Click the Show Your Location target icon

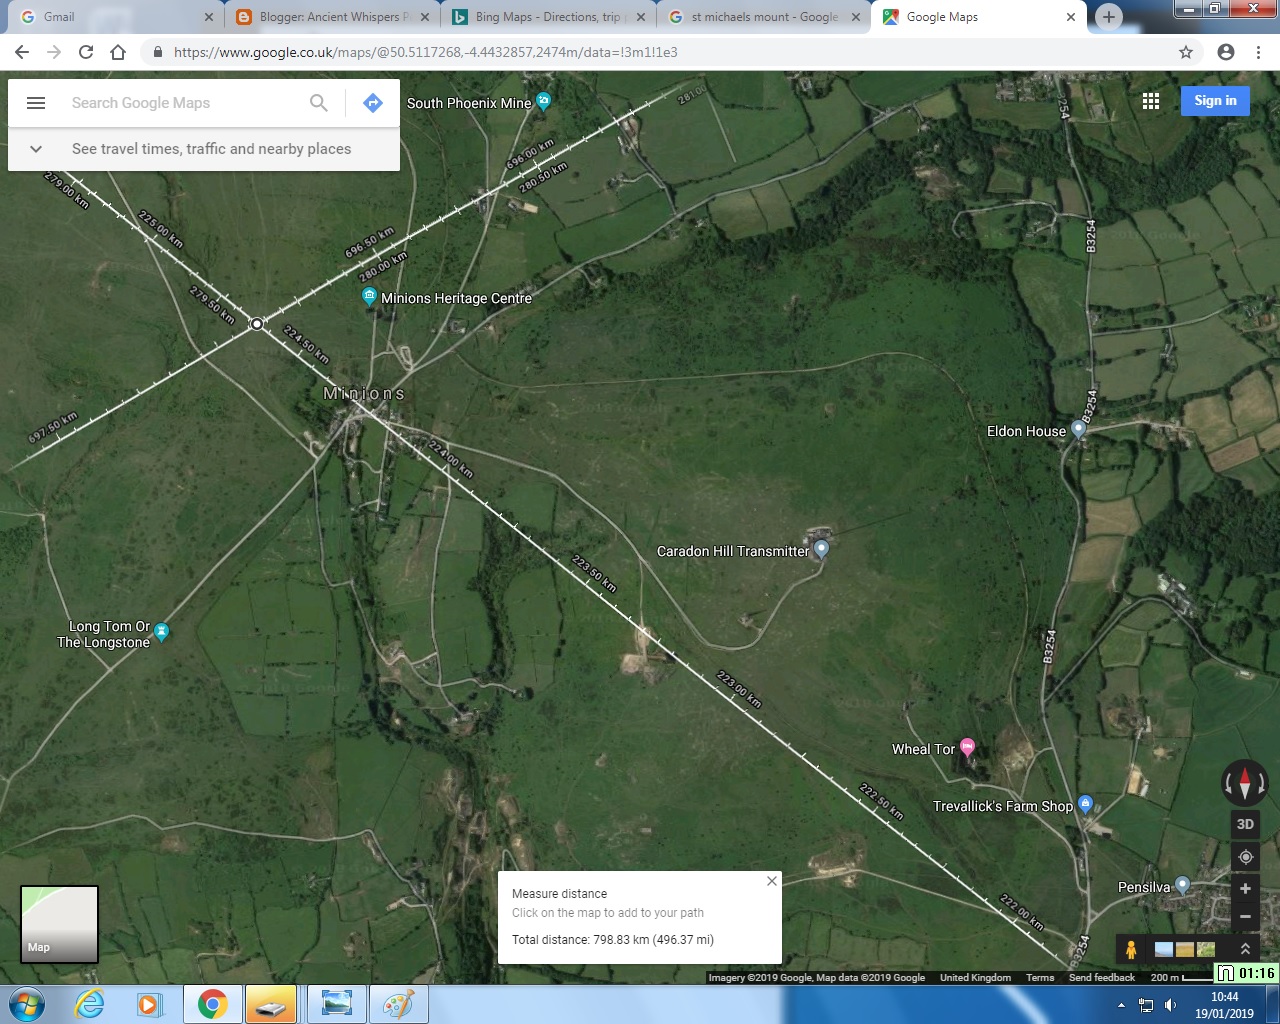[x=1245, y=856]
